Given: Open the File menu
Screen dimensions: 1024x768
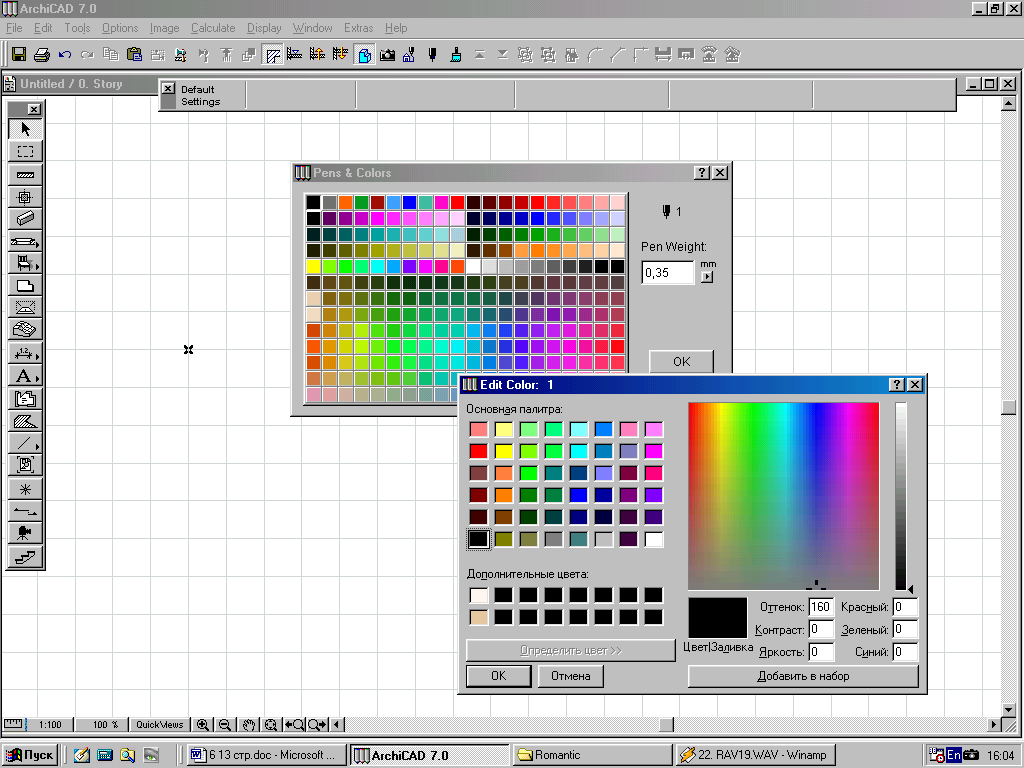Looking at the screenshot, I should coord(14,28).
